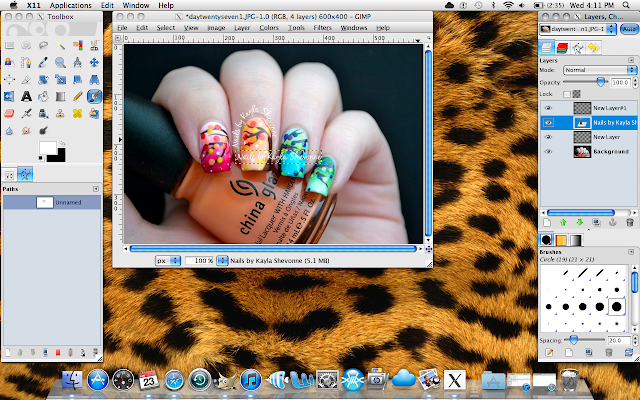Reset colors to default black and white

click(41, 158)
